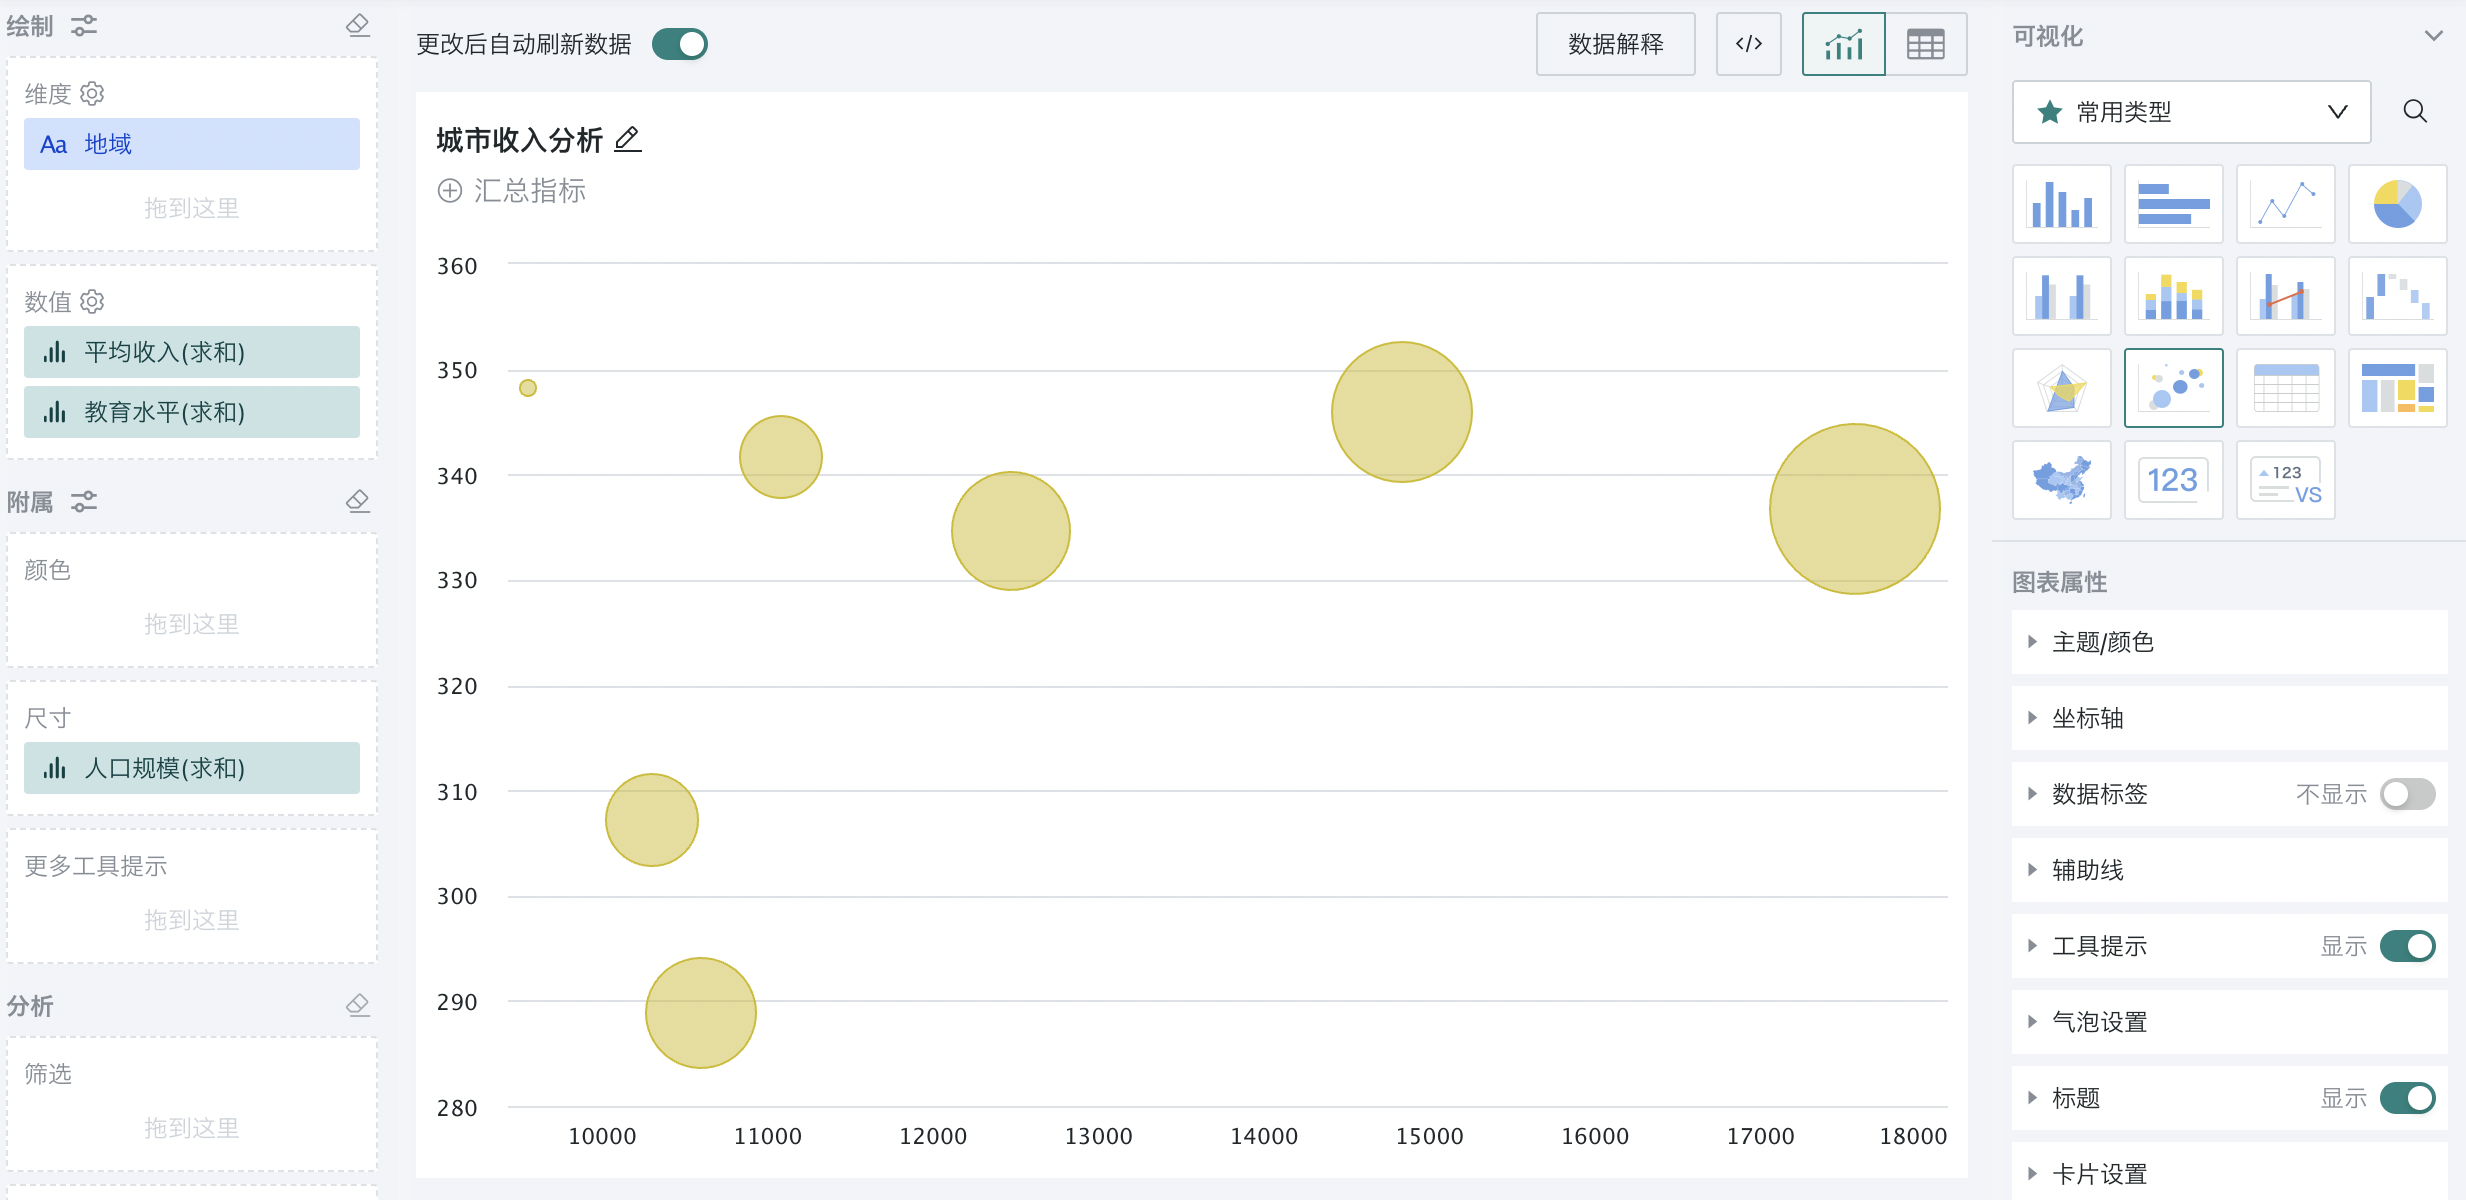The width and height of the screenshot is (2466, 1200).
Task: Add a 汇总指标 summary metric
Action: point(512,191)
